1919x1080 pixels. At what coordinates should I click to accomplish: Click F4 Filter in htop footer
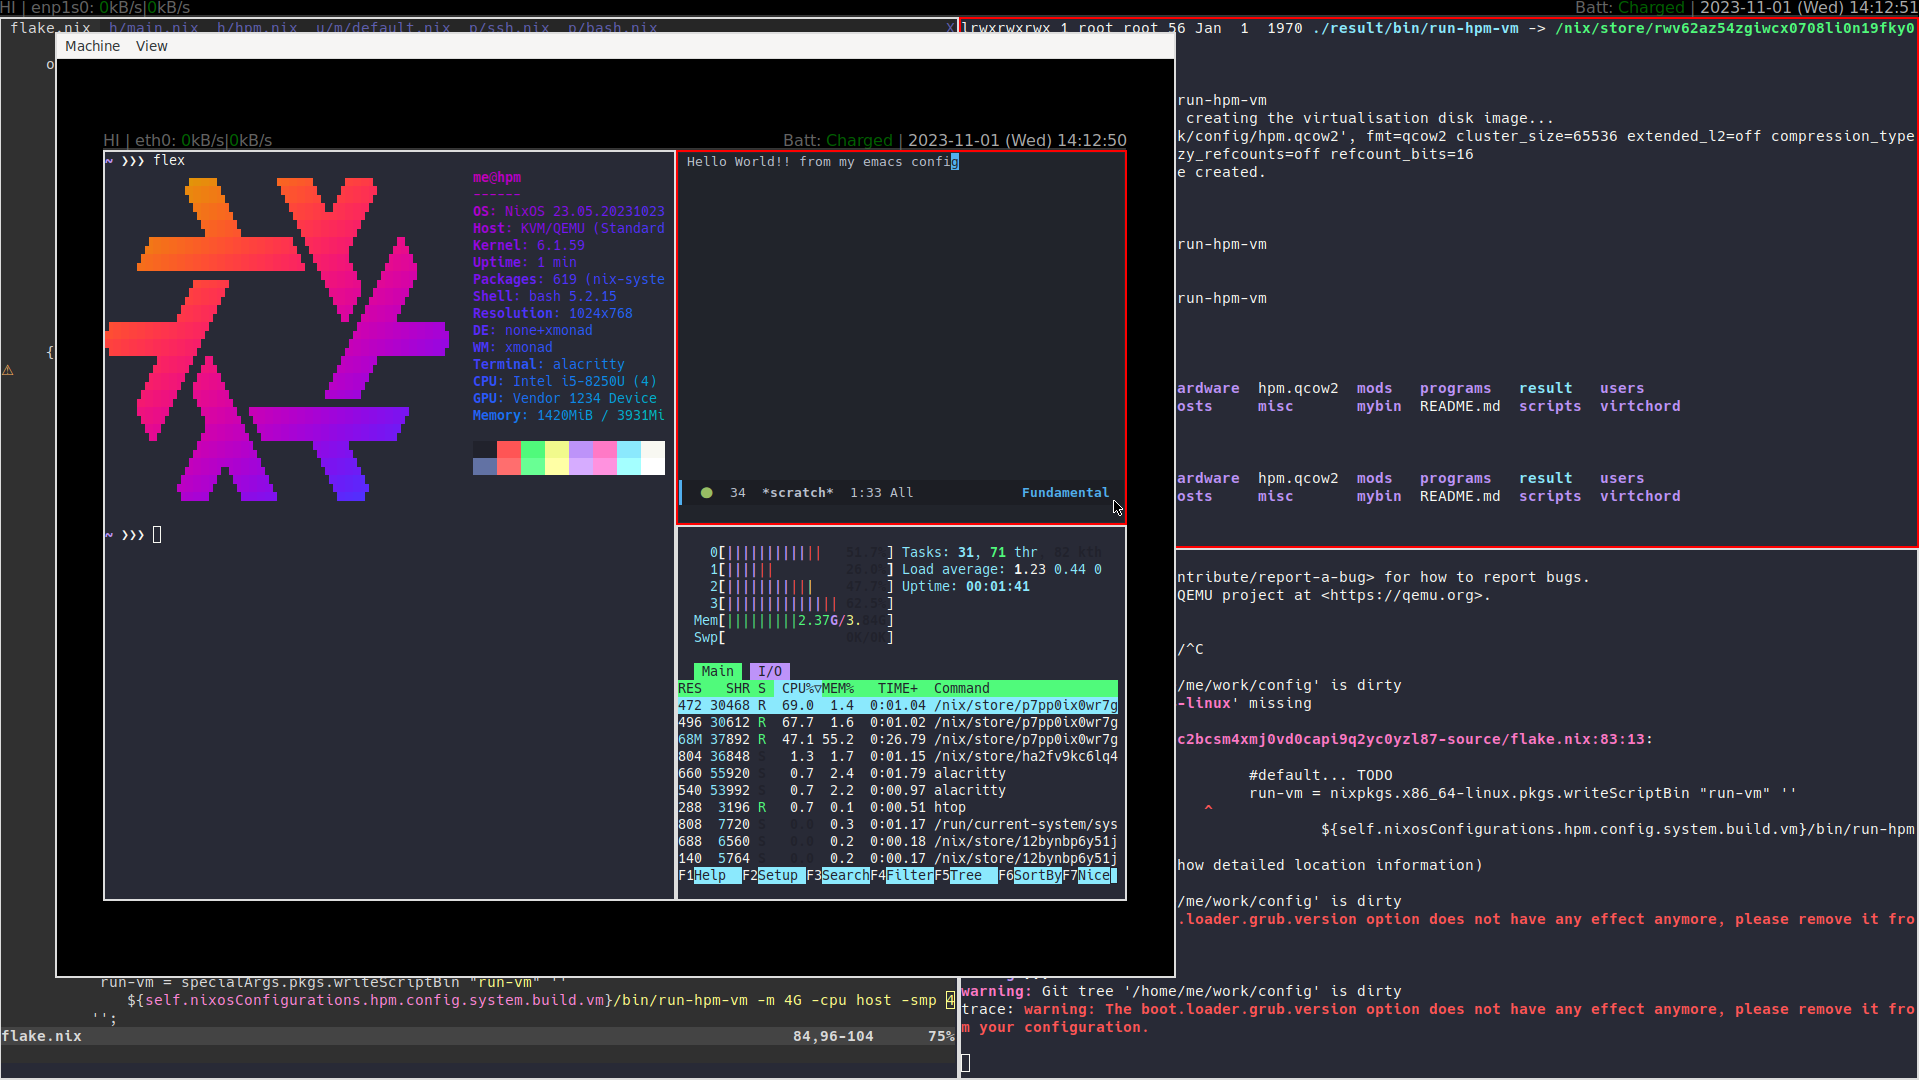tap(909, 875)
